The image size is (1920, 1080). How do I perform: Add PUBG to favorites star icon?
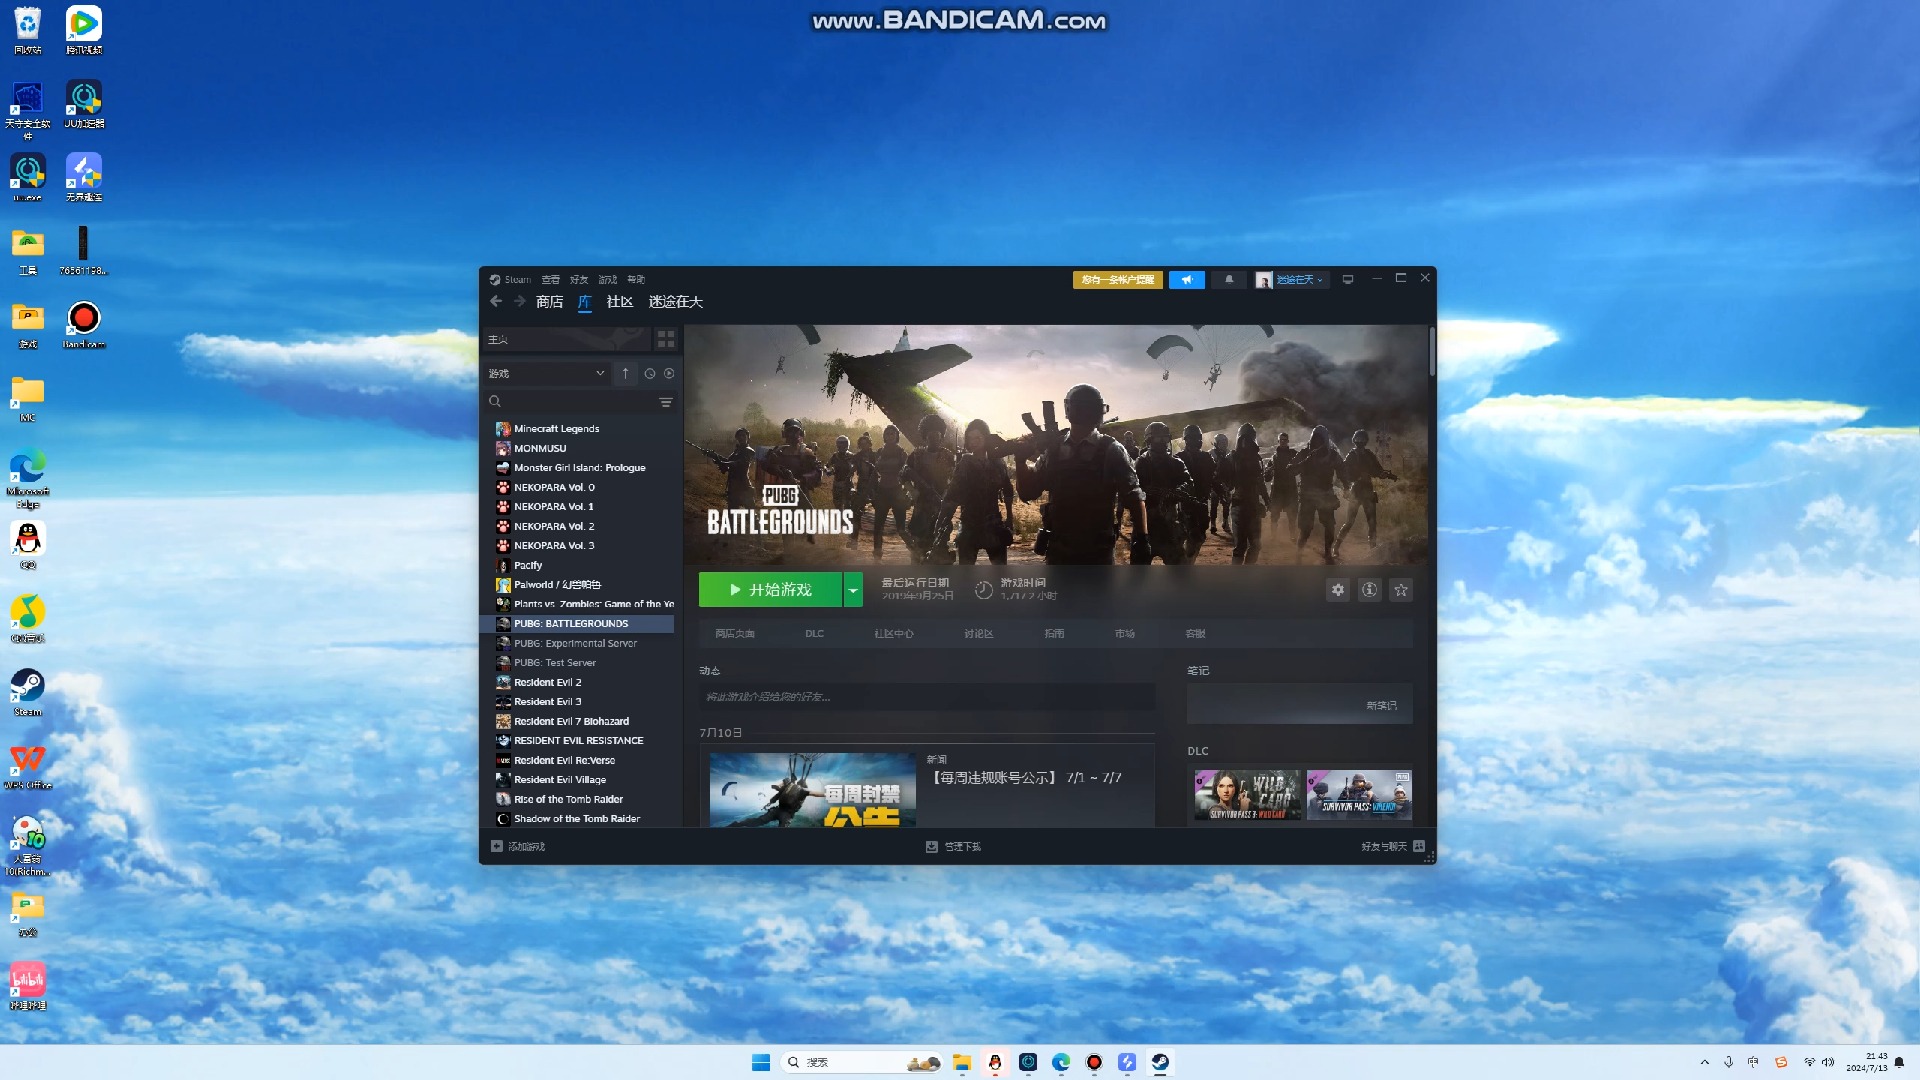(x=1401, y=590)
